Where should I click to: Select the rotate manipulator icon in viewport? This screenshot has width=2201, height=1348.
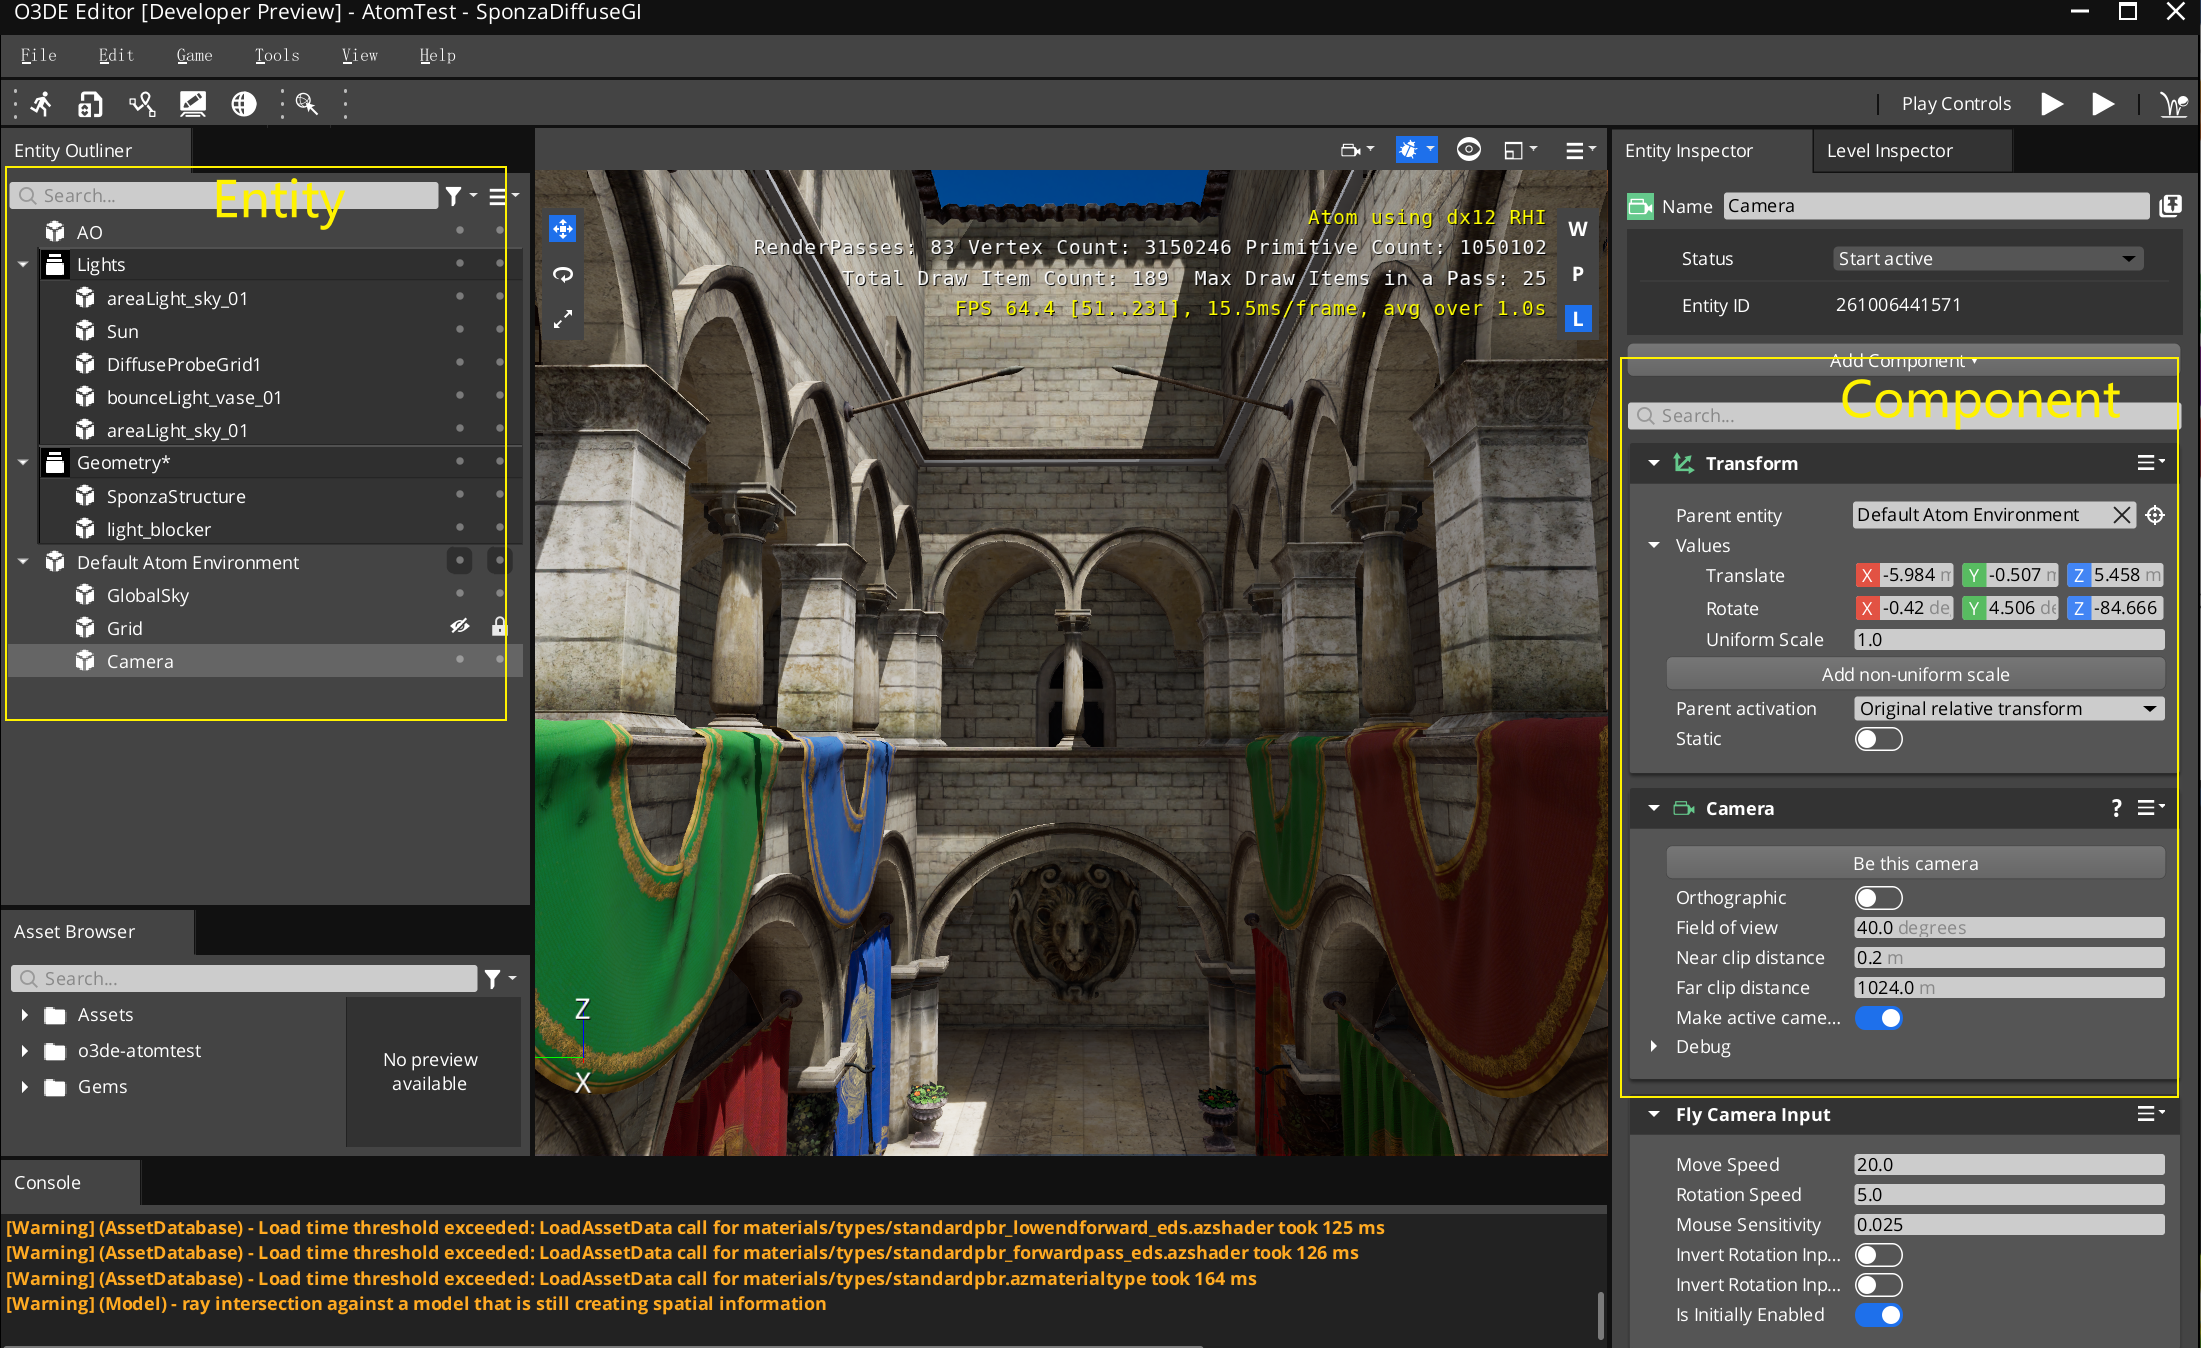563,274
